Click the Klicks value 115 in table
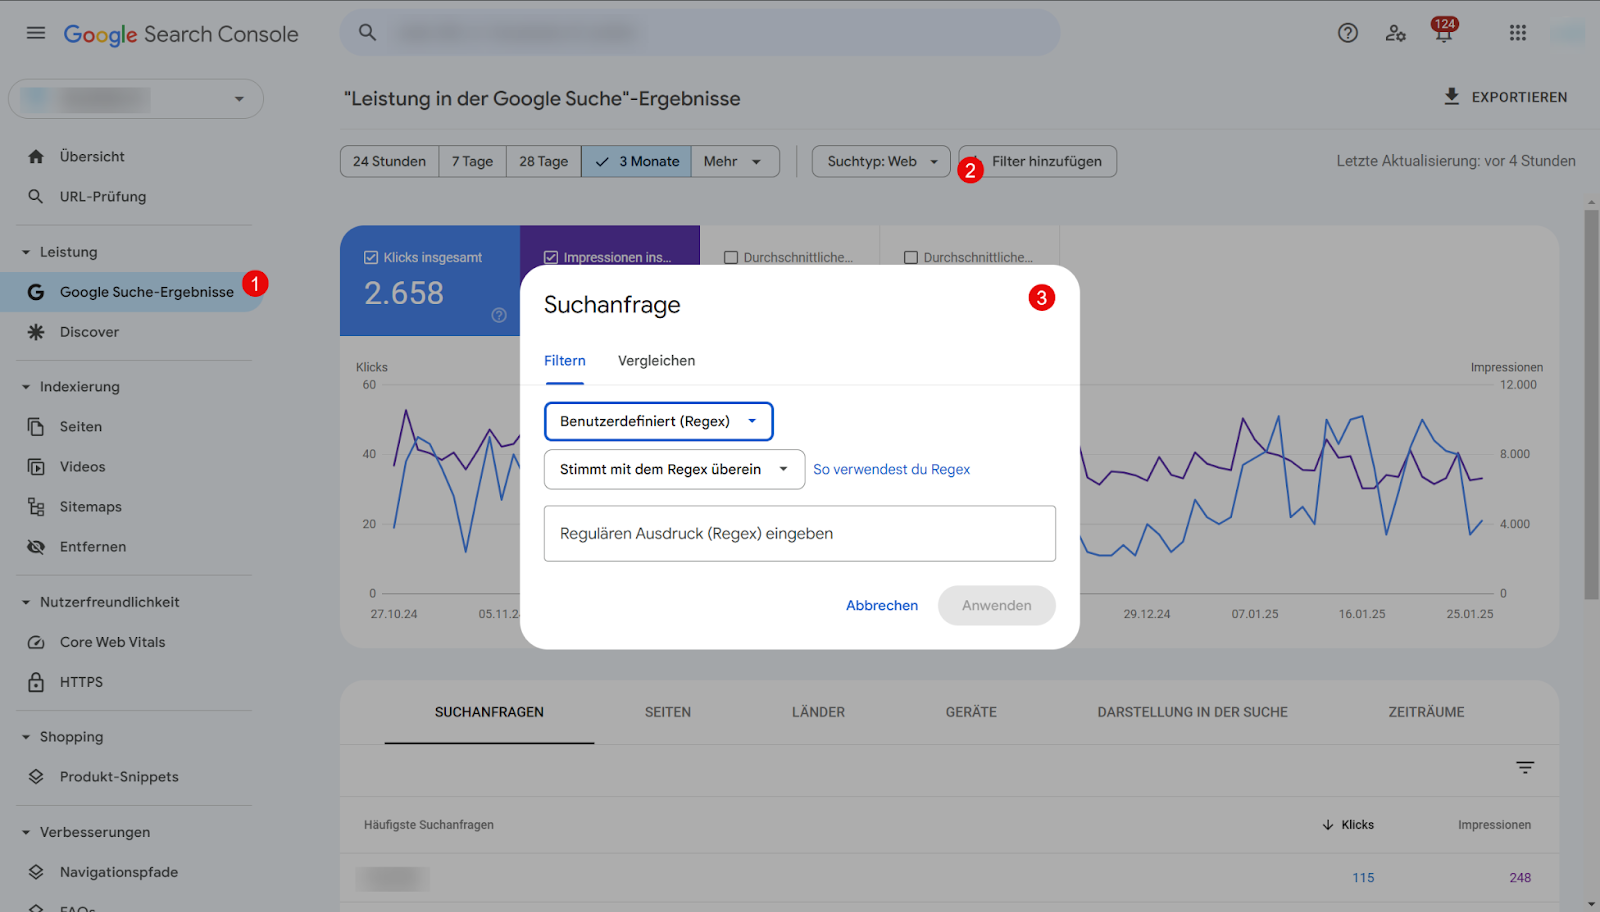1600x912 pixels. [1363, 877]
